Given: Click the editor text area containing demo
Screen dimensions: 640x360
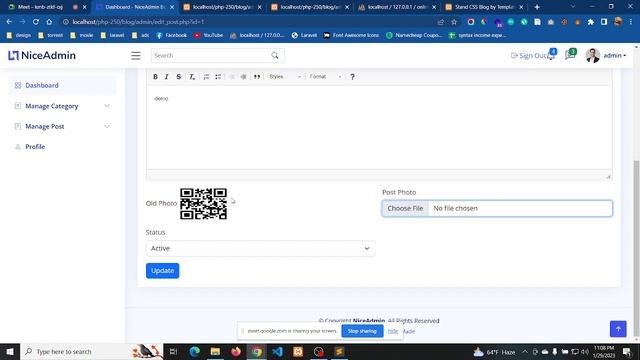Looking at the screenshot, I should click(379, 127).
